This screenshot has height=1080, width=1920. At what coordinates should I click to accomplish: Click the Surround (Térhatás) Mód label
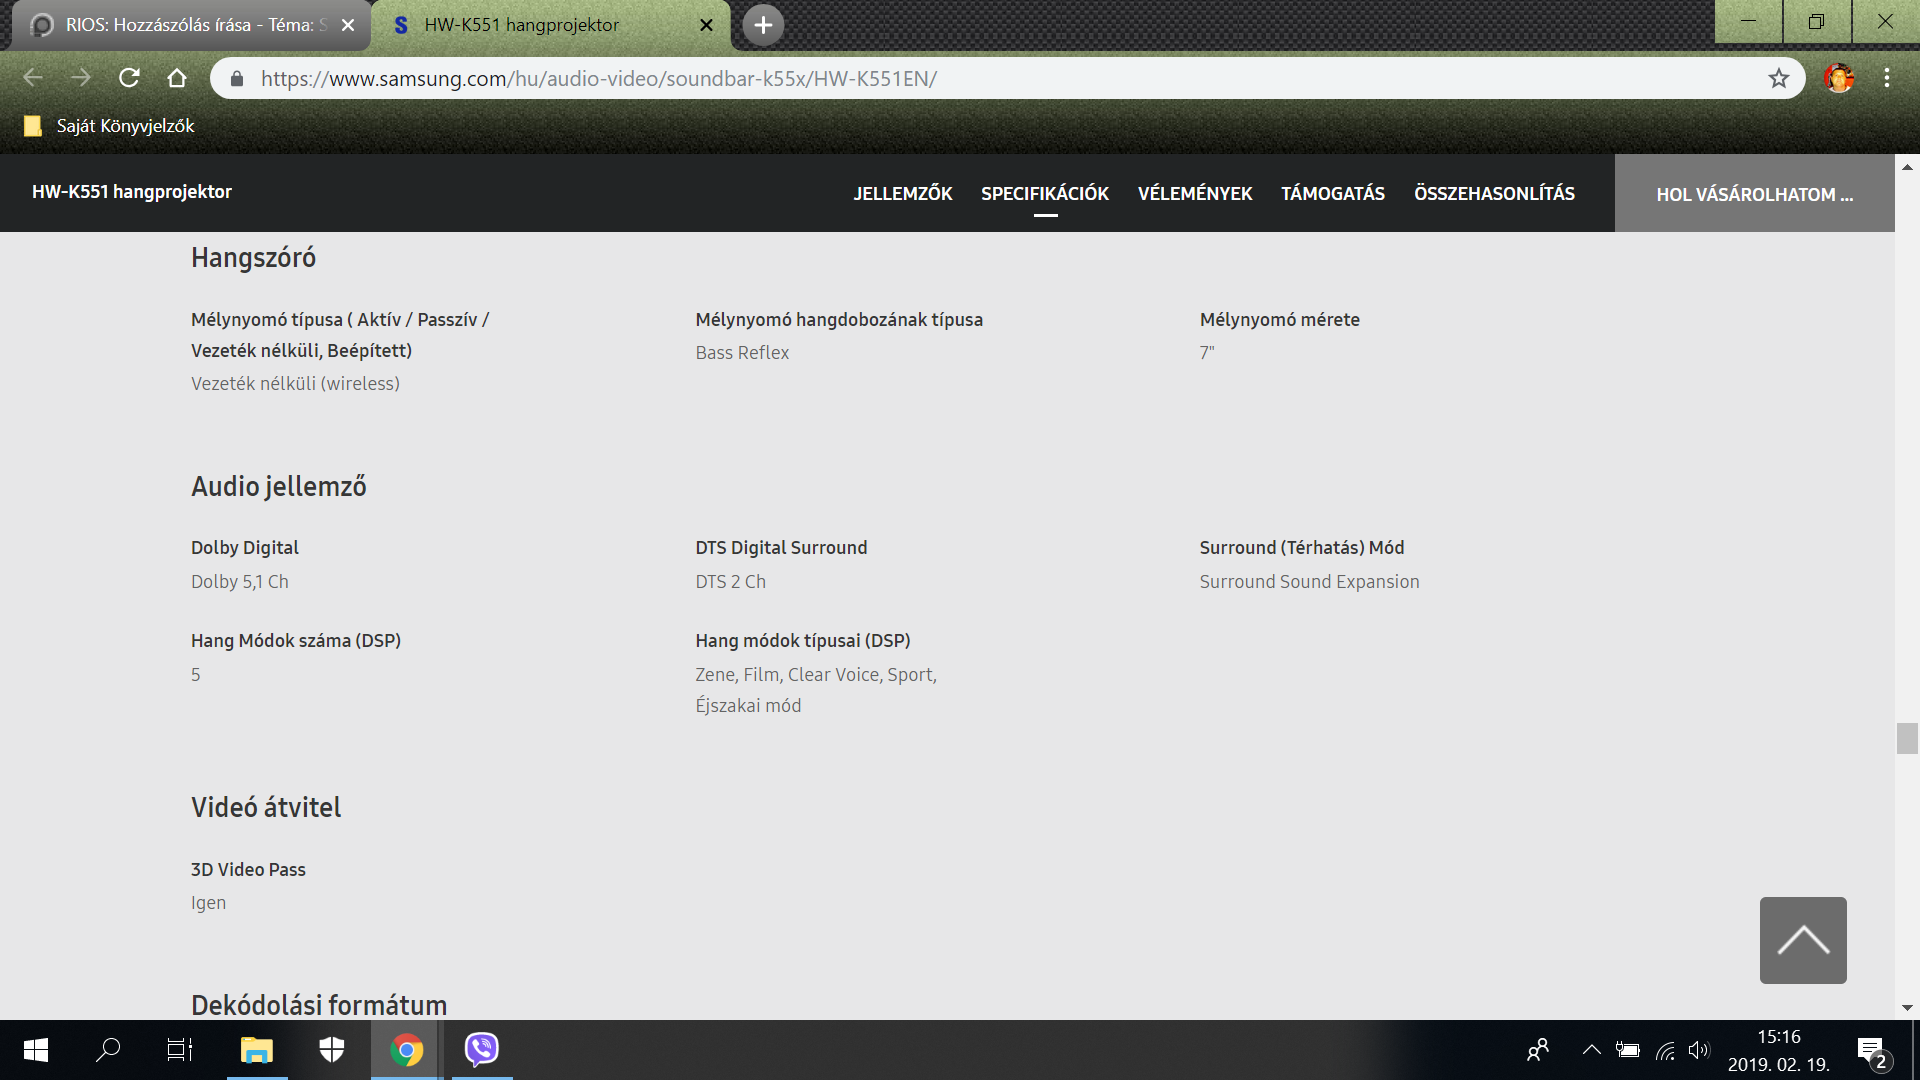(x=1302, y=548)
